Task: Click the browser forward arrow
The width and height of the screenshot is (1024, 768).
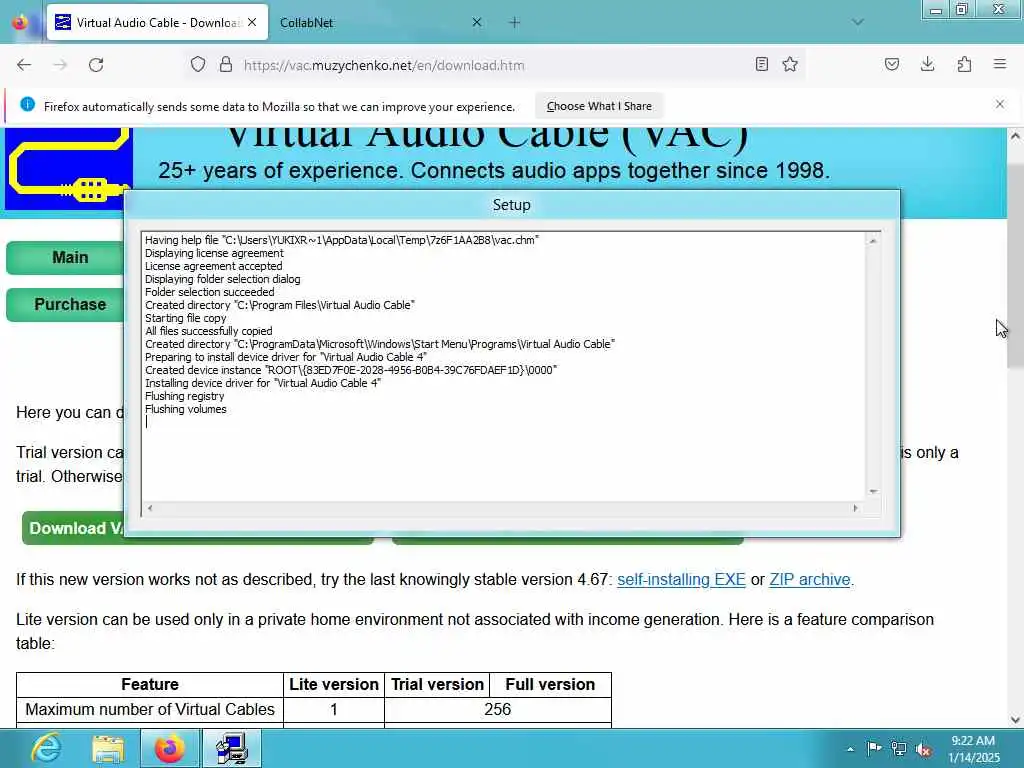Action: [x=60, y=65]
